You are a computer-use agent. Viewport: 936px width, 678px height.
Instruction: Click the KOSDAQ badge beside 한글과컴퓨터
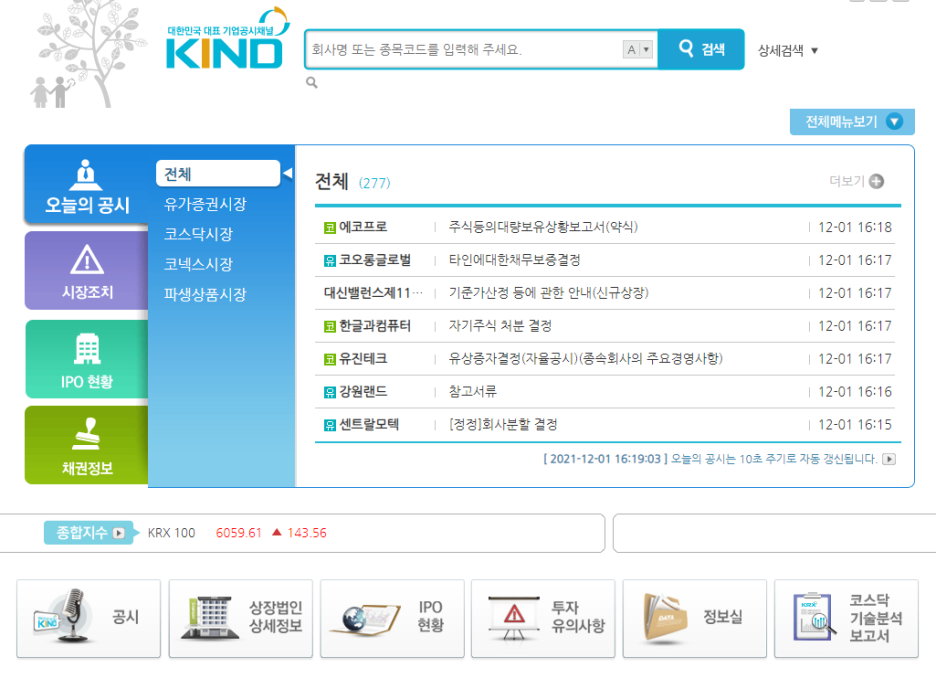tap(330, 326)
